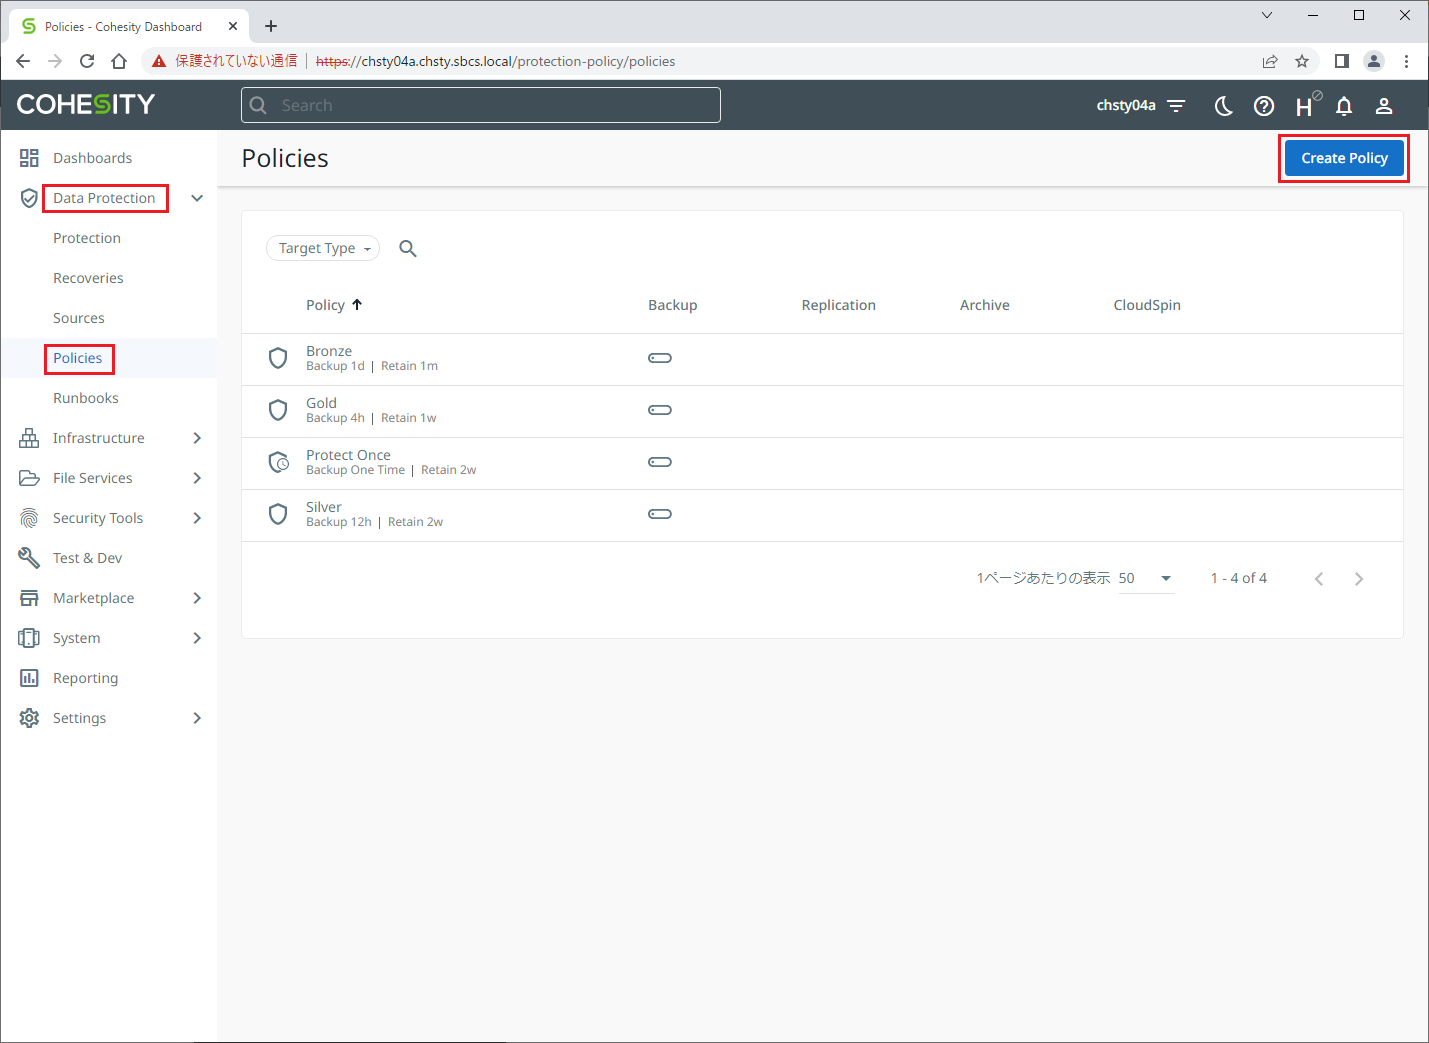Click the Bronze policy shield icon

coord(278,358)
